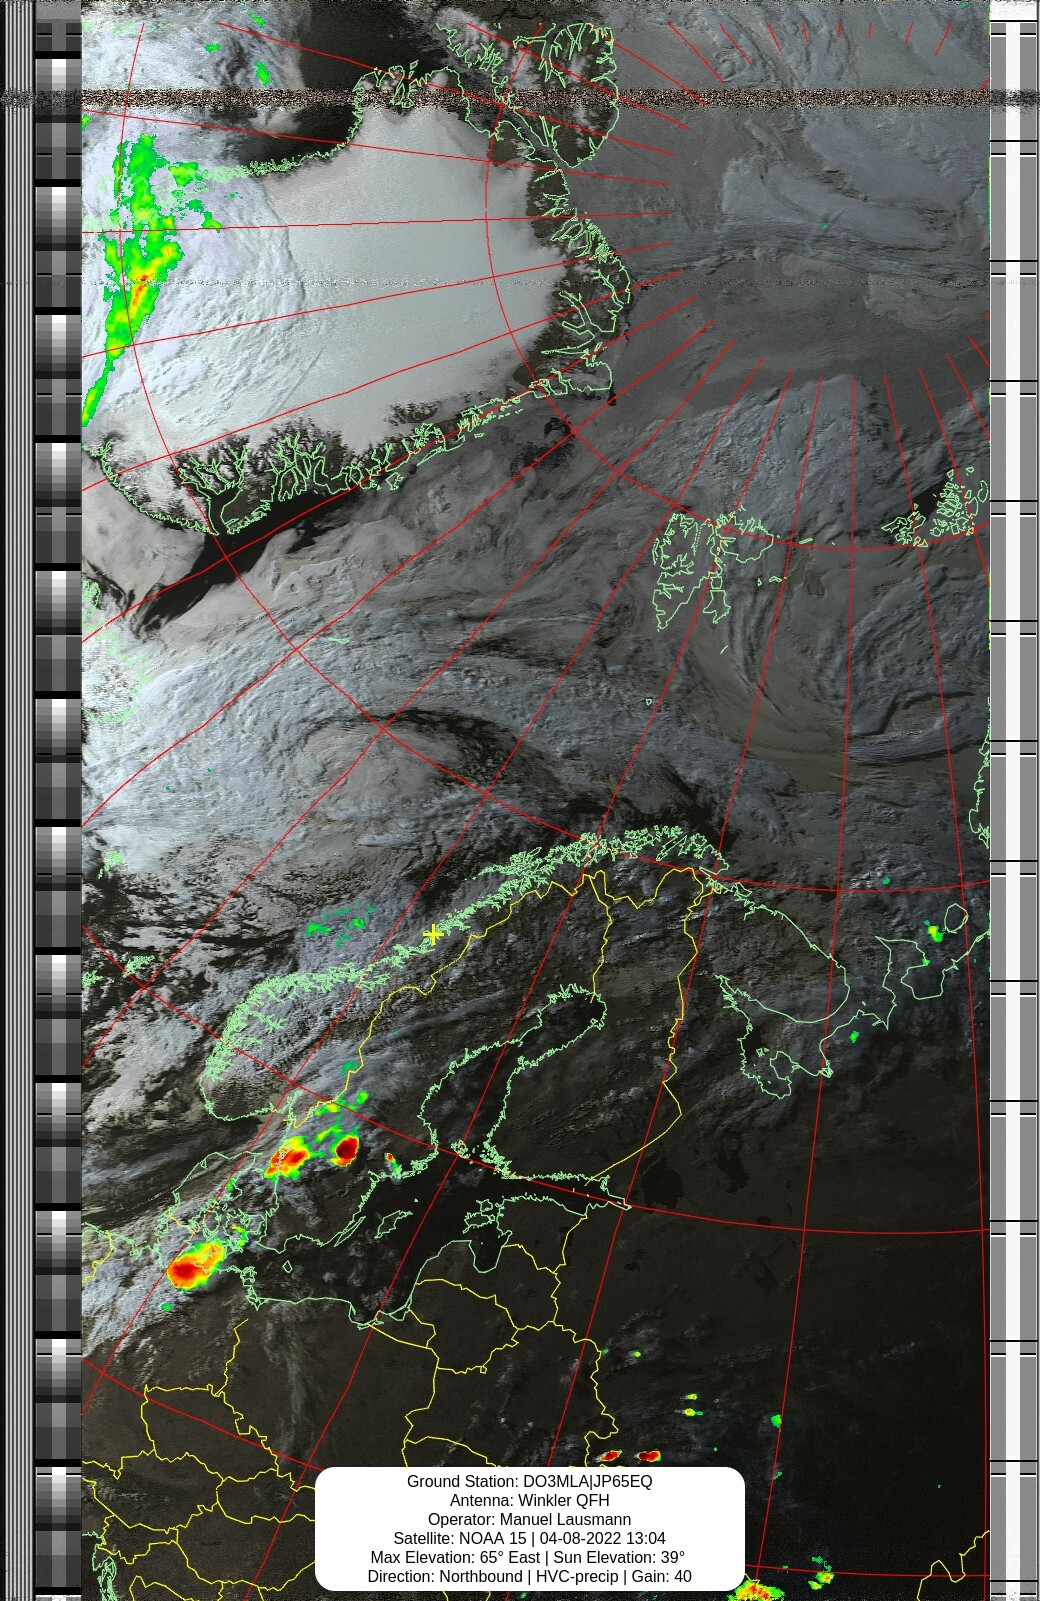Click the red-yellow rain cell over southern Norway

click(x=288, y=1158)
